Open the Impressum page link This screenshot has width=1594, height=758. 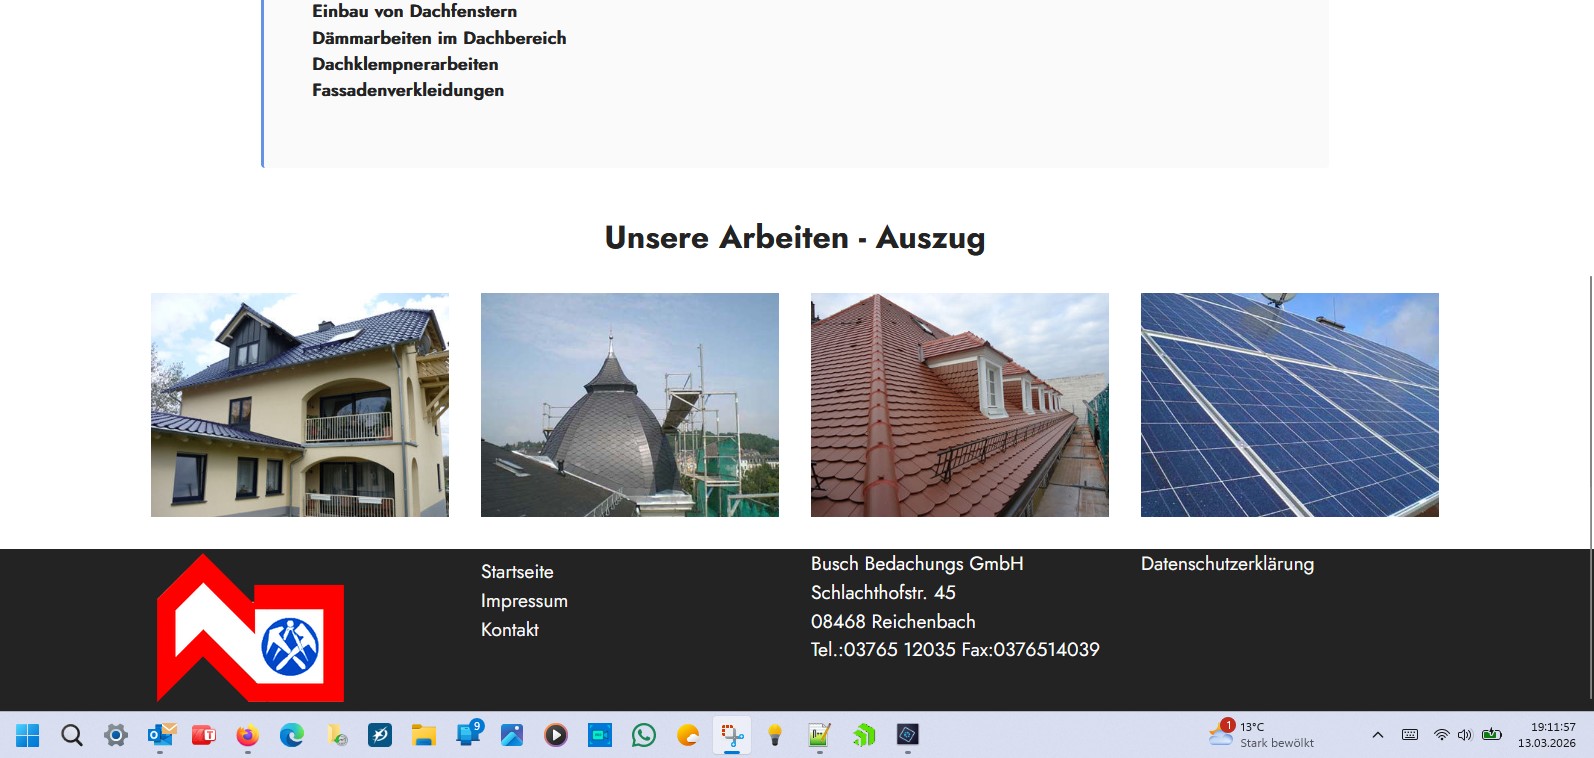(x=524, y=601)
